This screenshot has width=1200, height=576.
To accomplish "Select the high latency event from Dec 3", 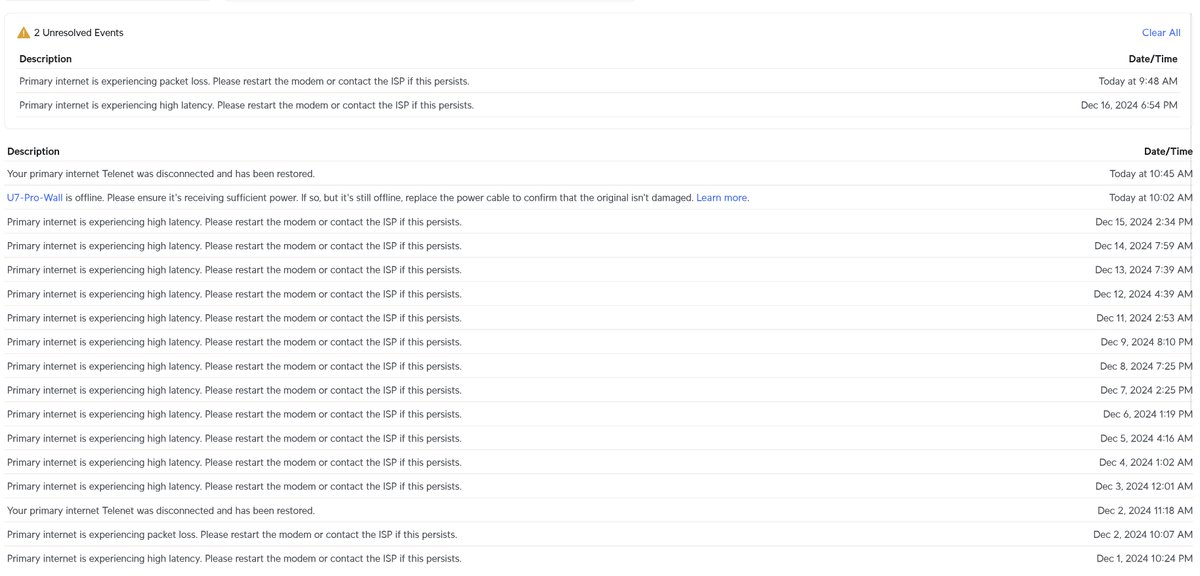I will point(599,486).
